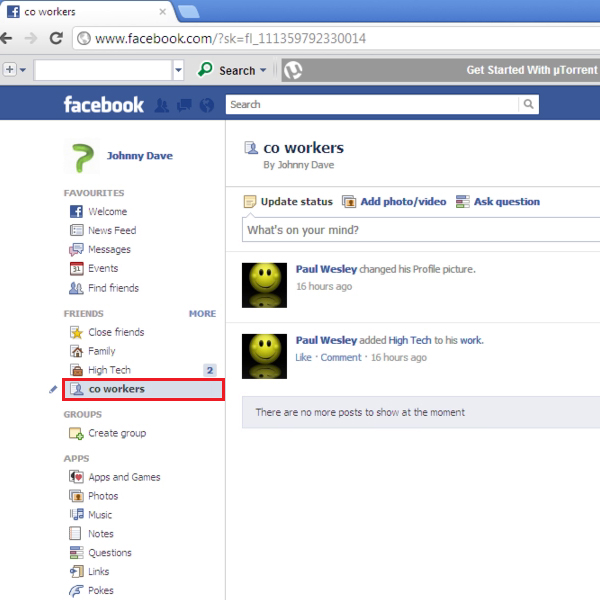The image size is (600, 600).
Task: Click pencil edit icon beside co workers
Action: coord(53,389)
